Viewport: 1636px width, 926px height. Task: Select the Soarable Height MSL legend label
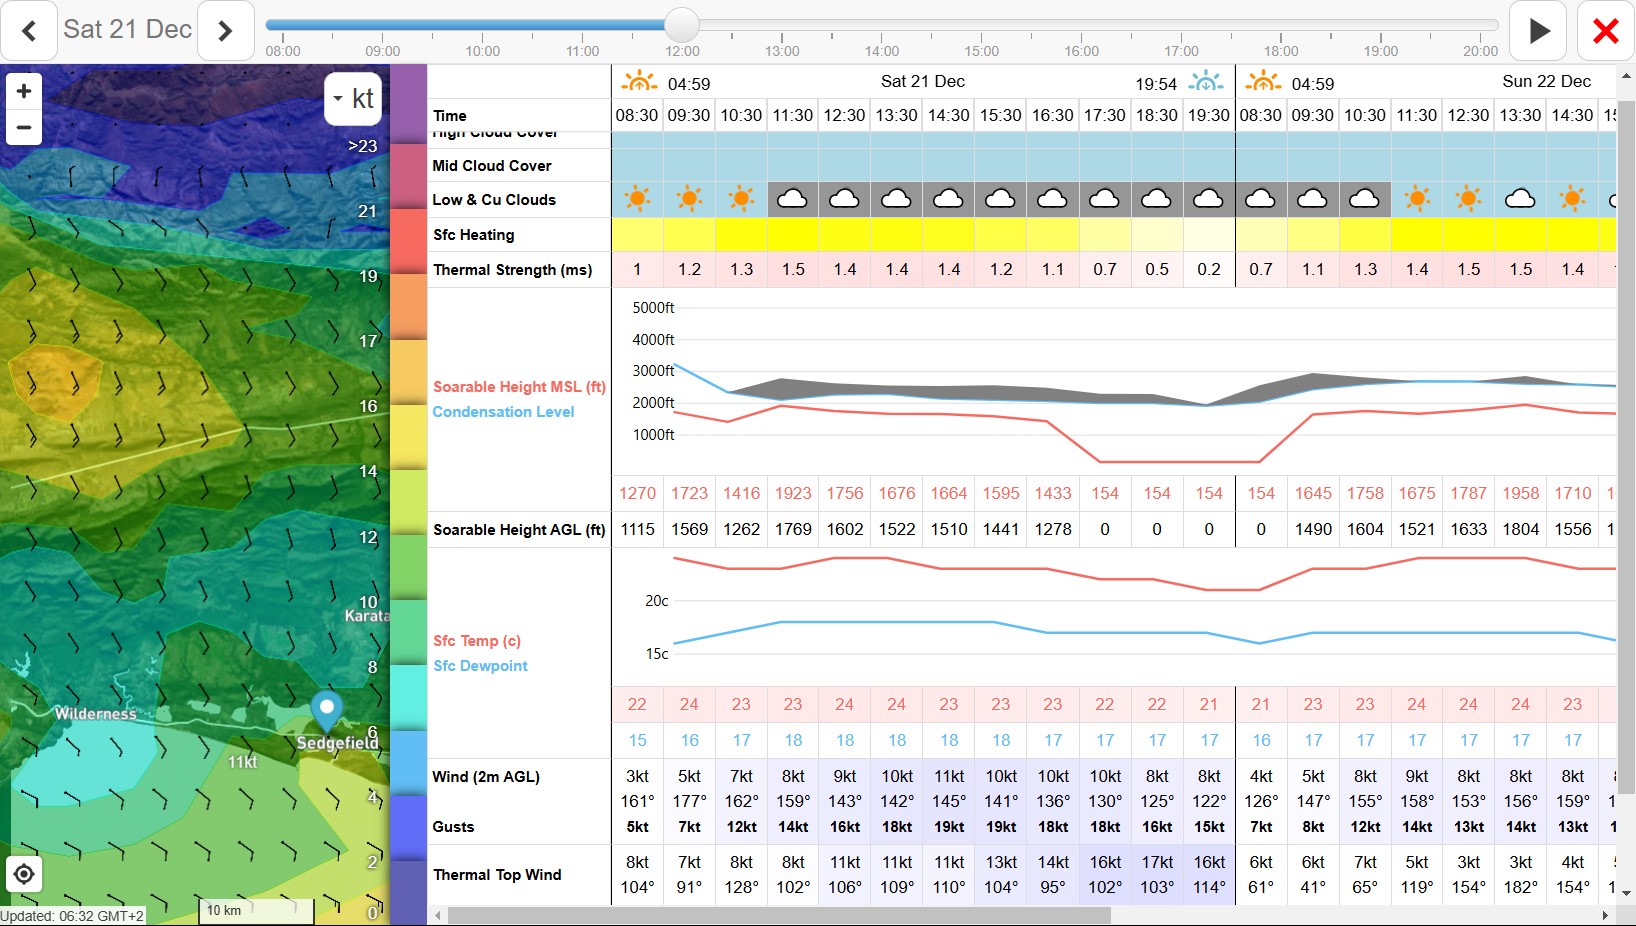pyautogui.click(x=519, y=387)
